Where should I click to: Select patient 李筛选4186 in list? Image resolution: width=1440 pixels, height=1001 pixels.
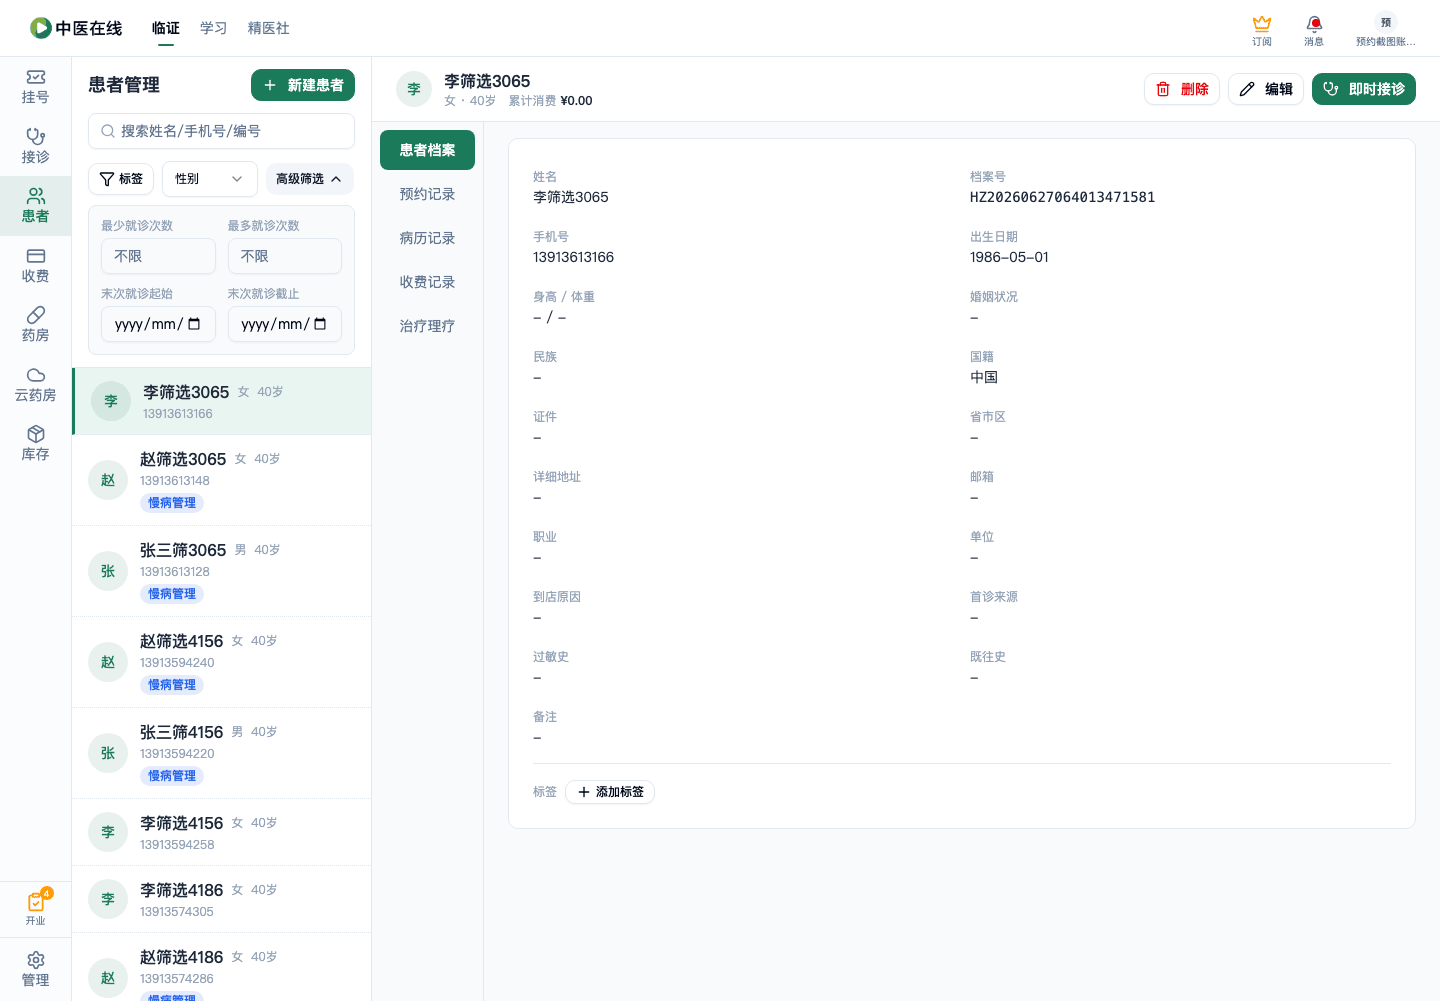pyautogui.click(x=222, y=899)
